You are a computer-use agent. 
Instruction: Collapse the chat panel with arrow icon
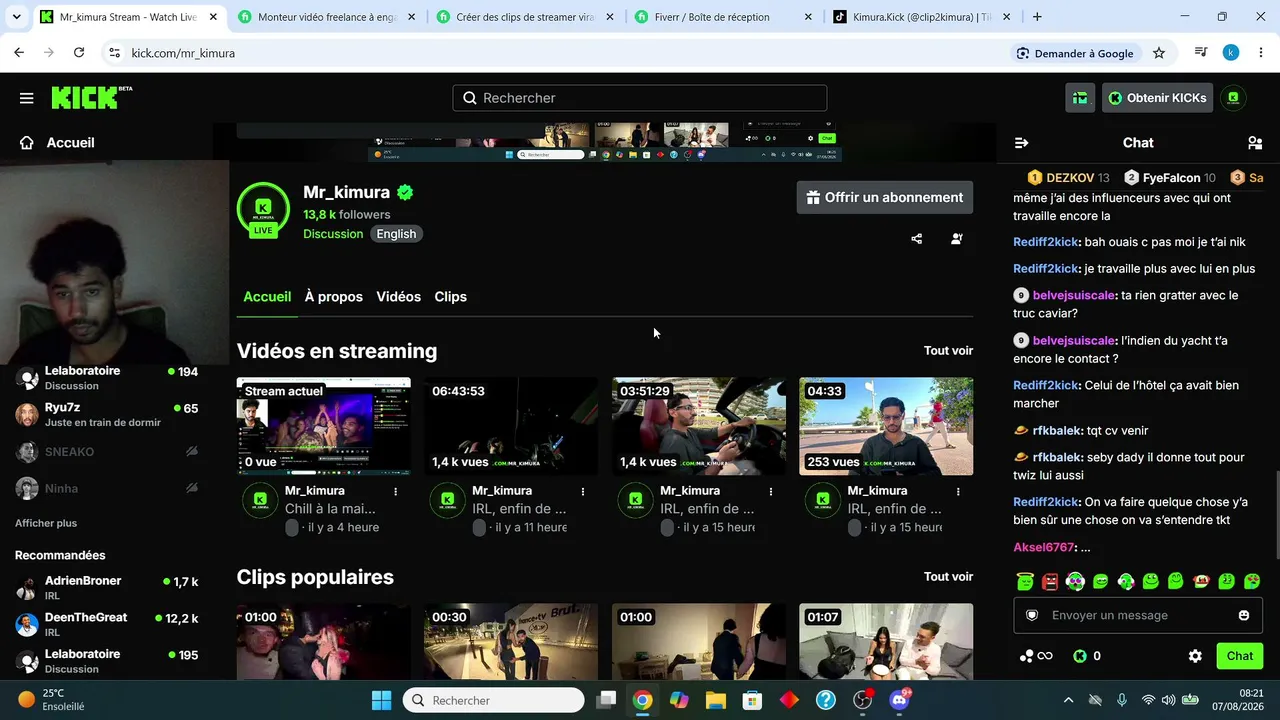coord(1022,143)
